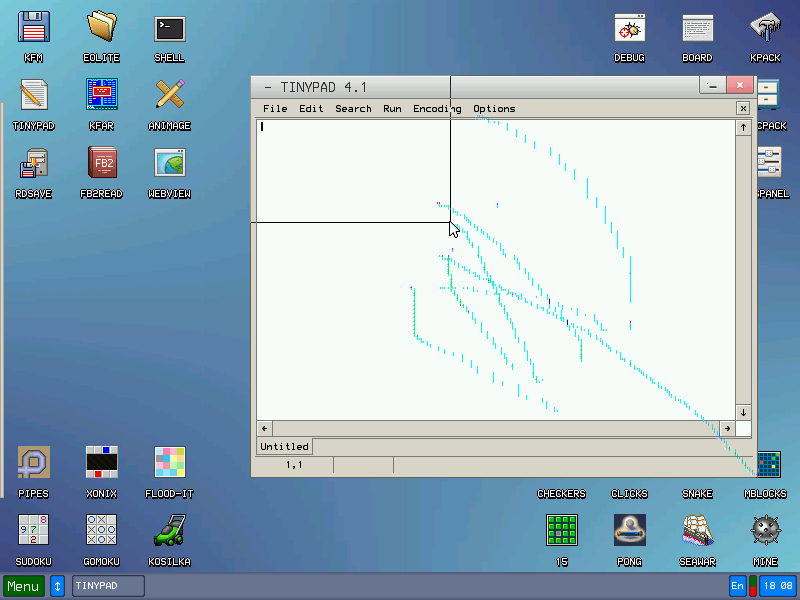Open the WEBVIEW browser icon

click(x=169, y=162)
